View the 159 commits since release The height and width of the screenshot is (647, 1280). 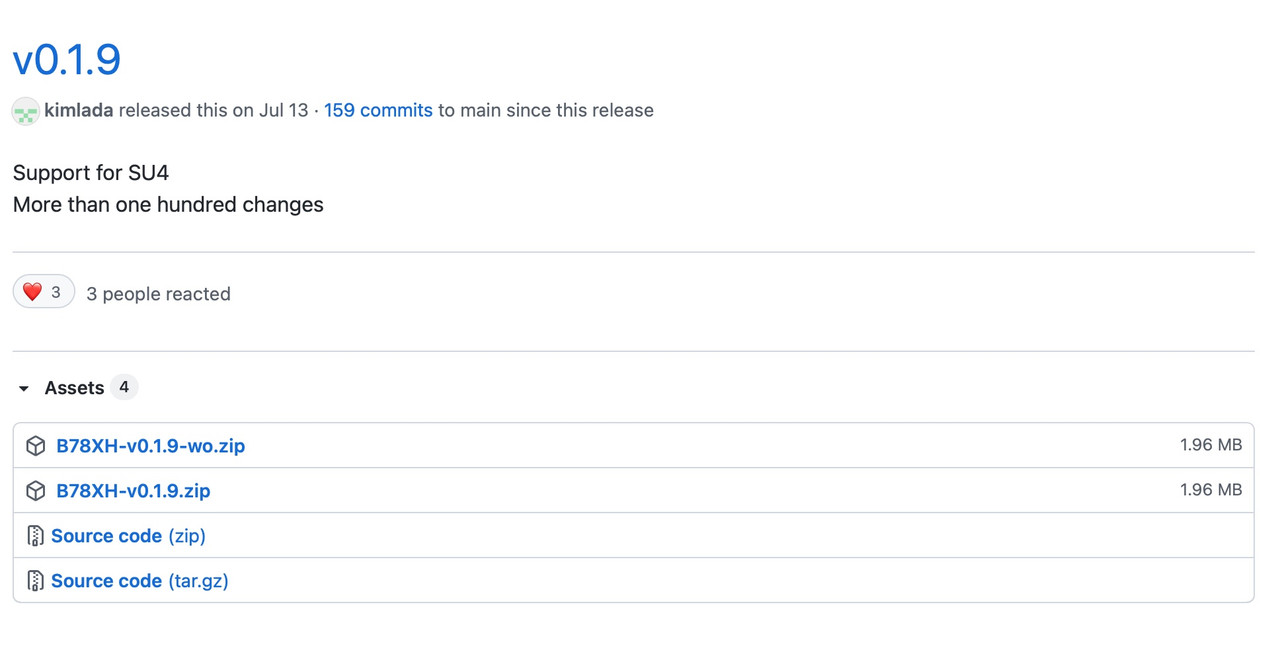tap(378, 110)
